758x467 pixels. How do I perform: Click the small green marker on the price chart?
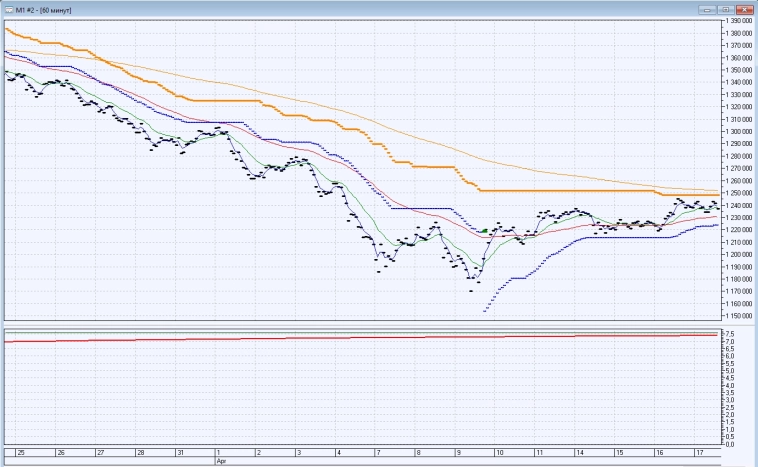484,230
